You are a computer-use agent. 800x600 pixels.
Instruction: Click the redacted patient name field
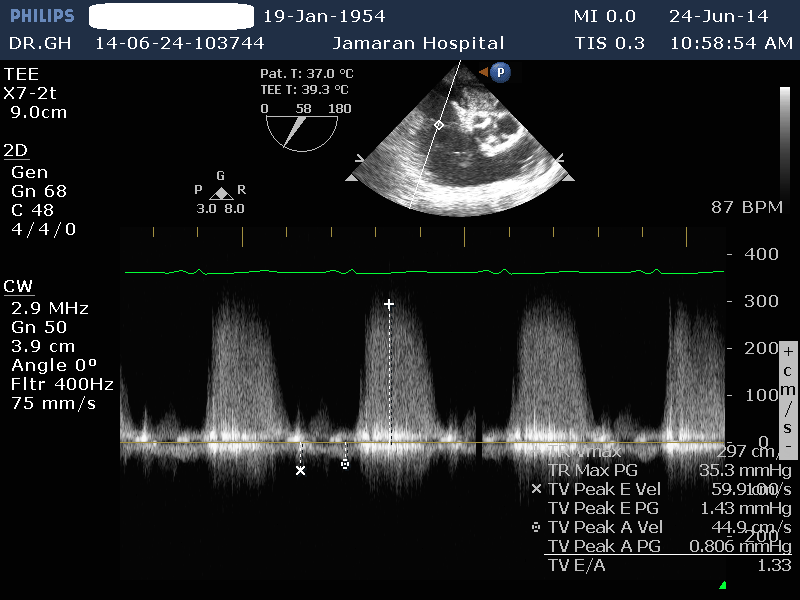click(x=170, y=17)
